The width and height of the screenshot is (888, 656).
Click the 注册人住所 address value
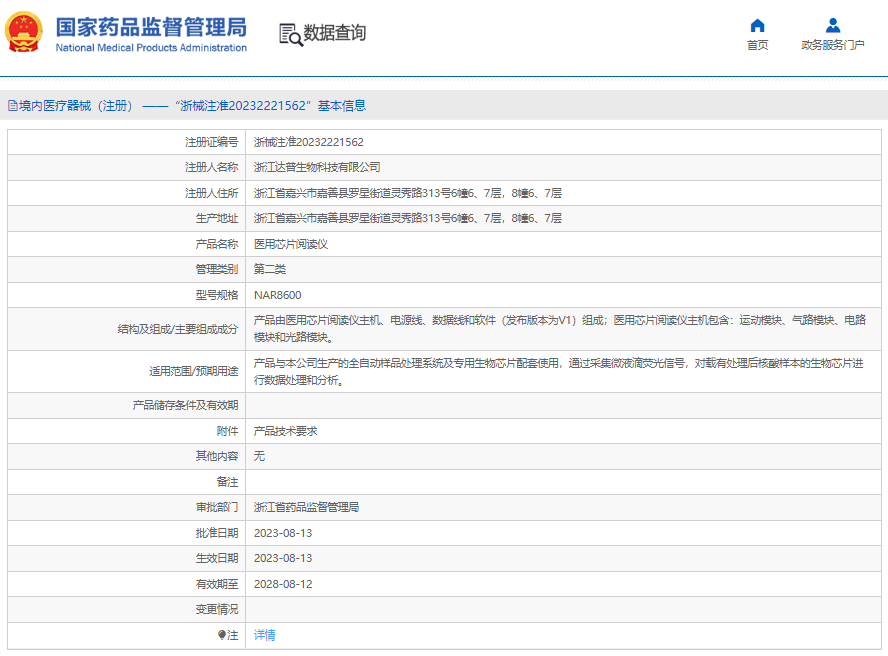click(408, 193)
